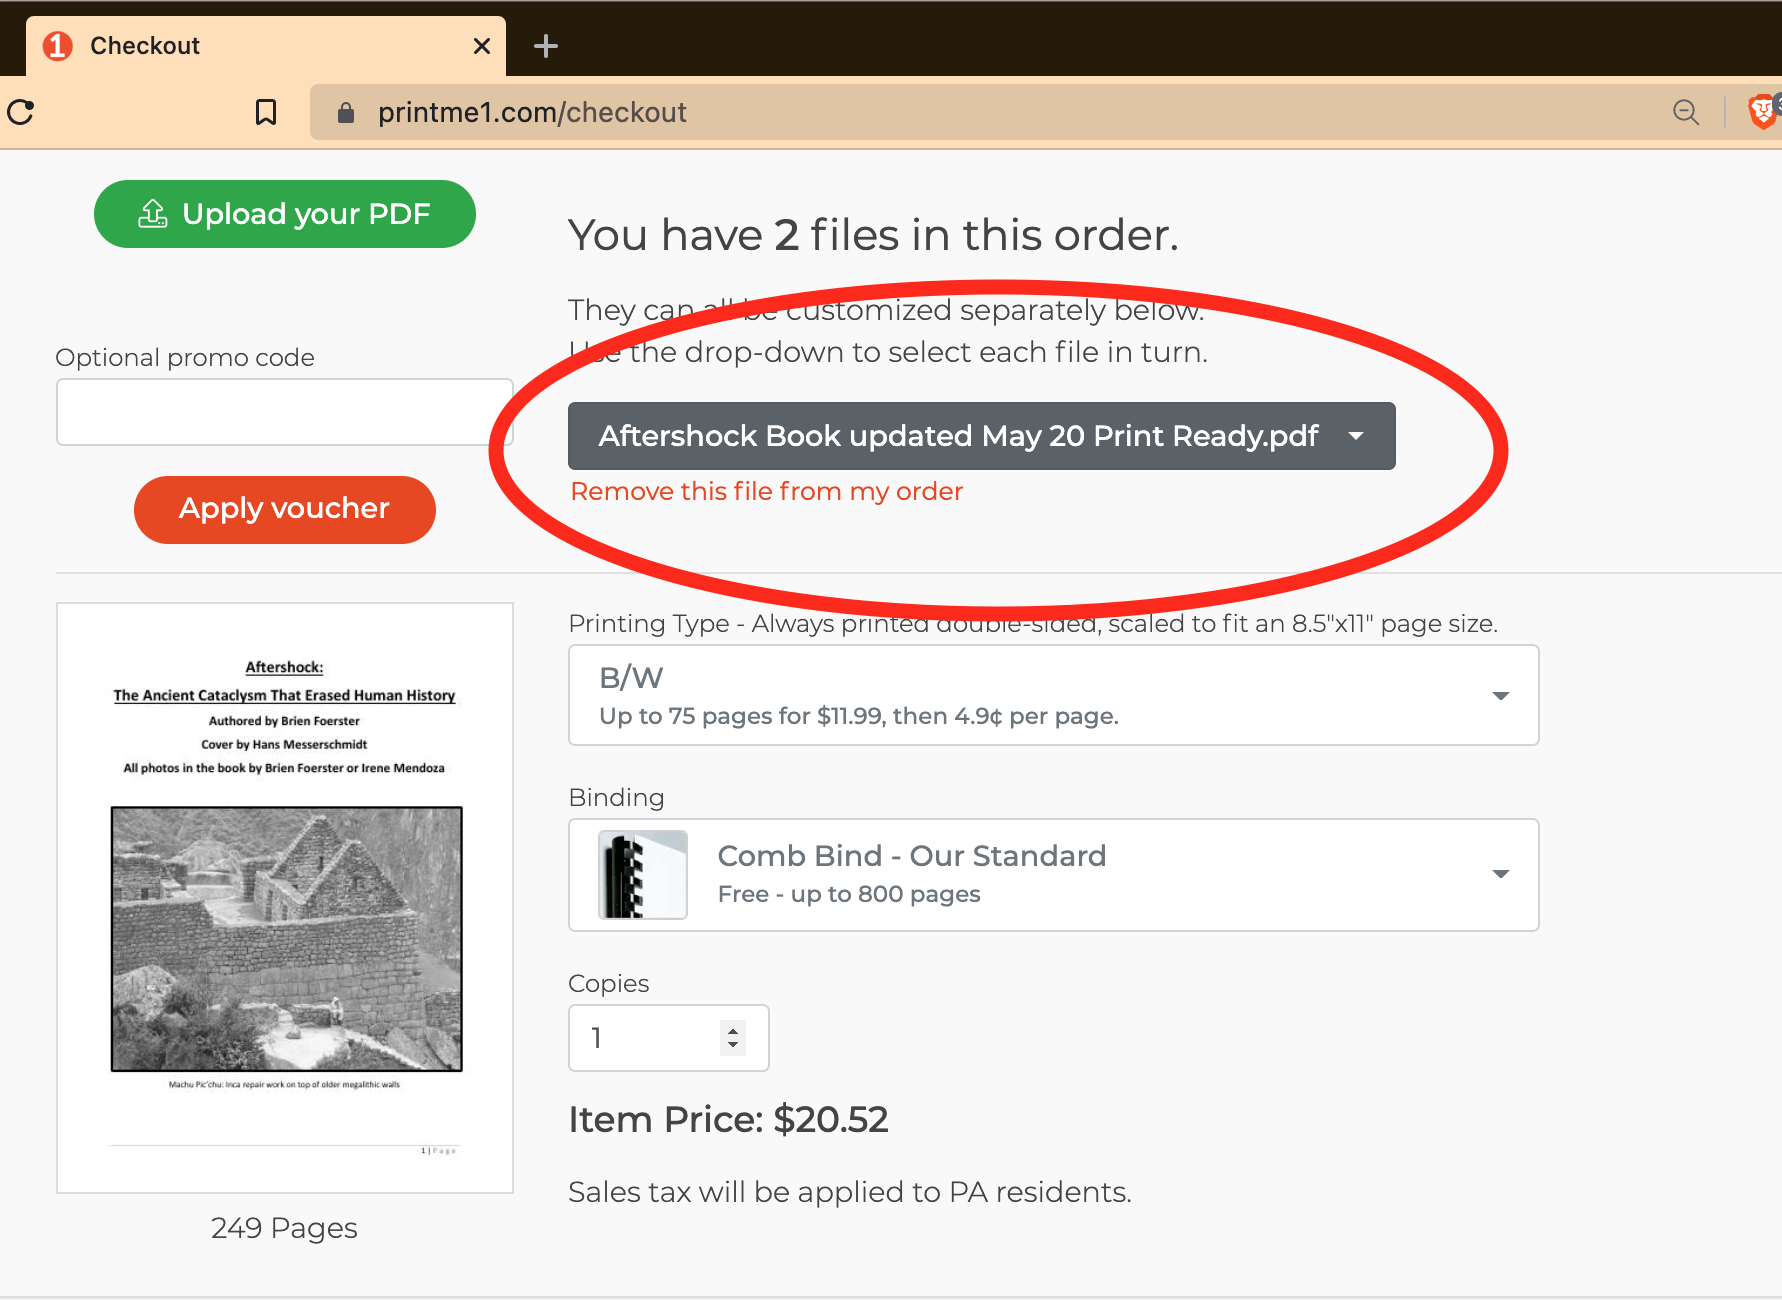Select the Checkout browser tab
Image resolution: width=1782 pixels, height=1300 pixels.
(x=266, y=46)
